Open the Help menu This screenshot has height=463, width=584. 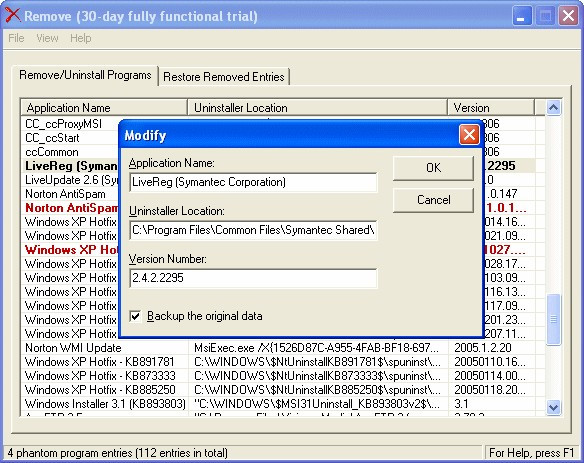80,38
